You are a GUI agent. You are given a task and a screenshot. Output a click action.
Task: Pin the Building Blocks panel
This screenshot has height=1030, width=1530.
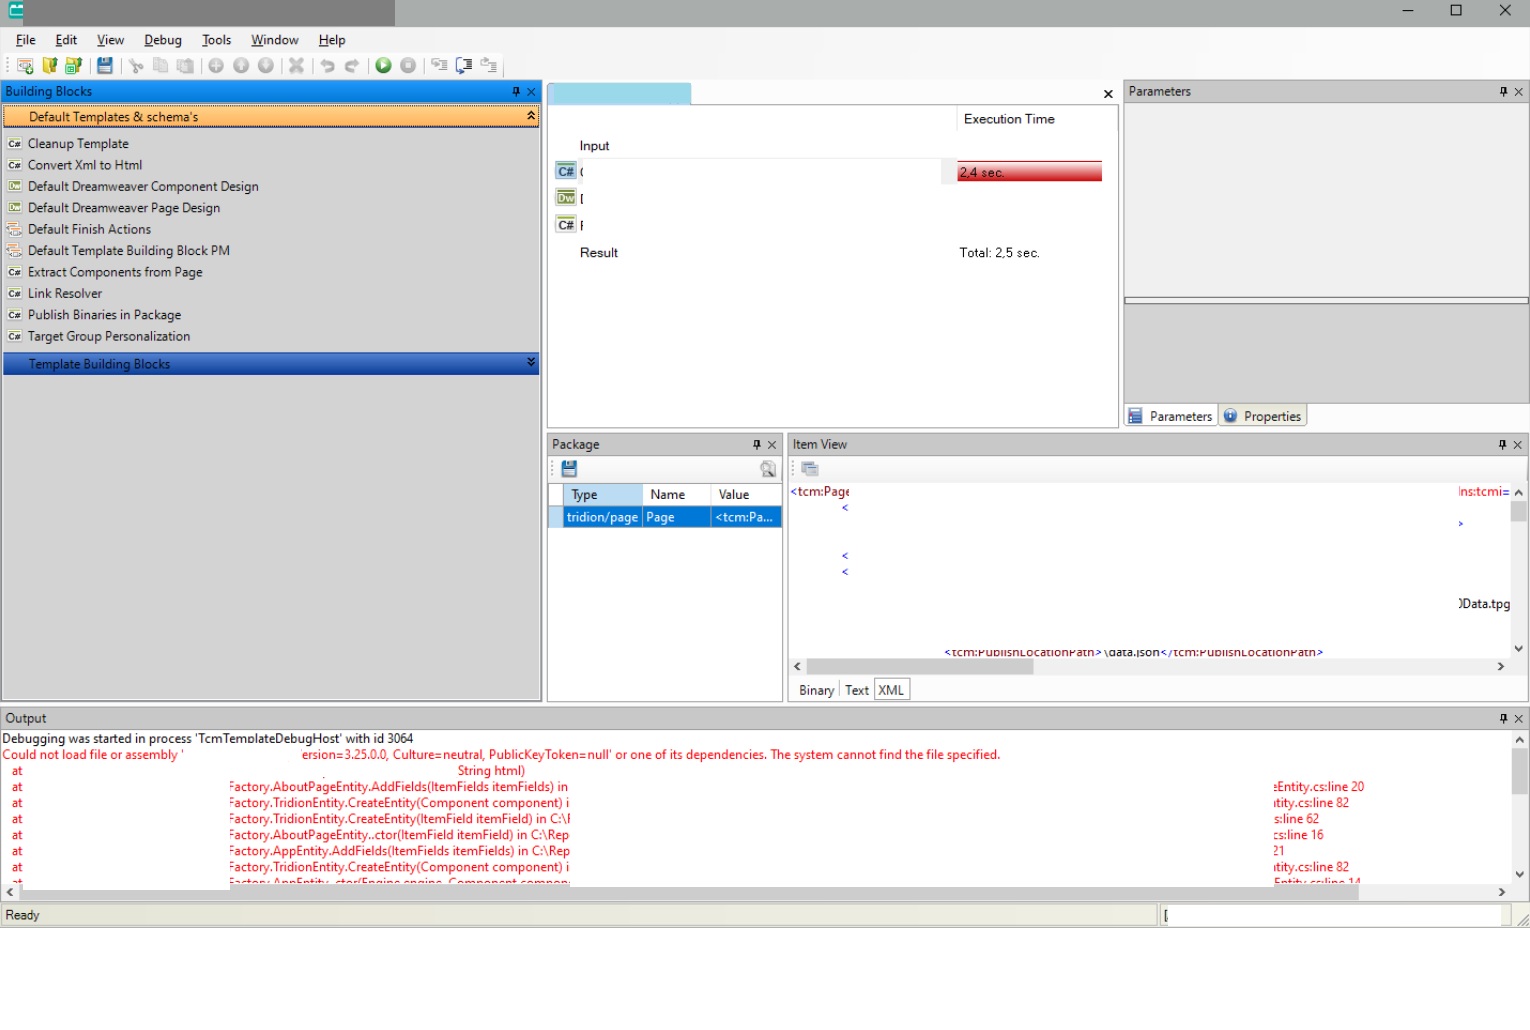pyautogui.click(x=516, y=92)
